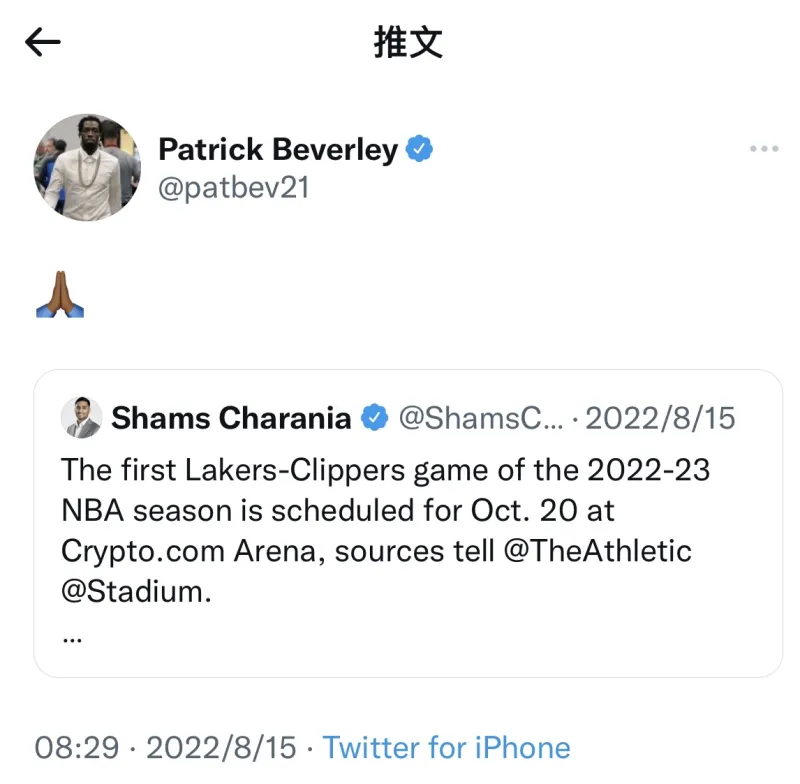
Task: Click Shams Charania's verified badge
Action: [374, 418]
